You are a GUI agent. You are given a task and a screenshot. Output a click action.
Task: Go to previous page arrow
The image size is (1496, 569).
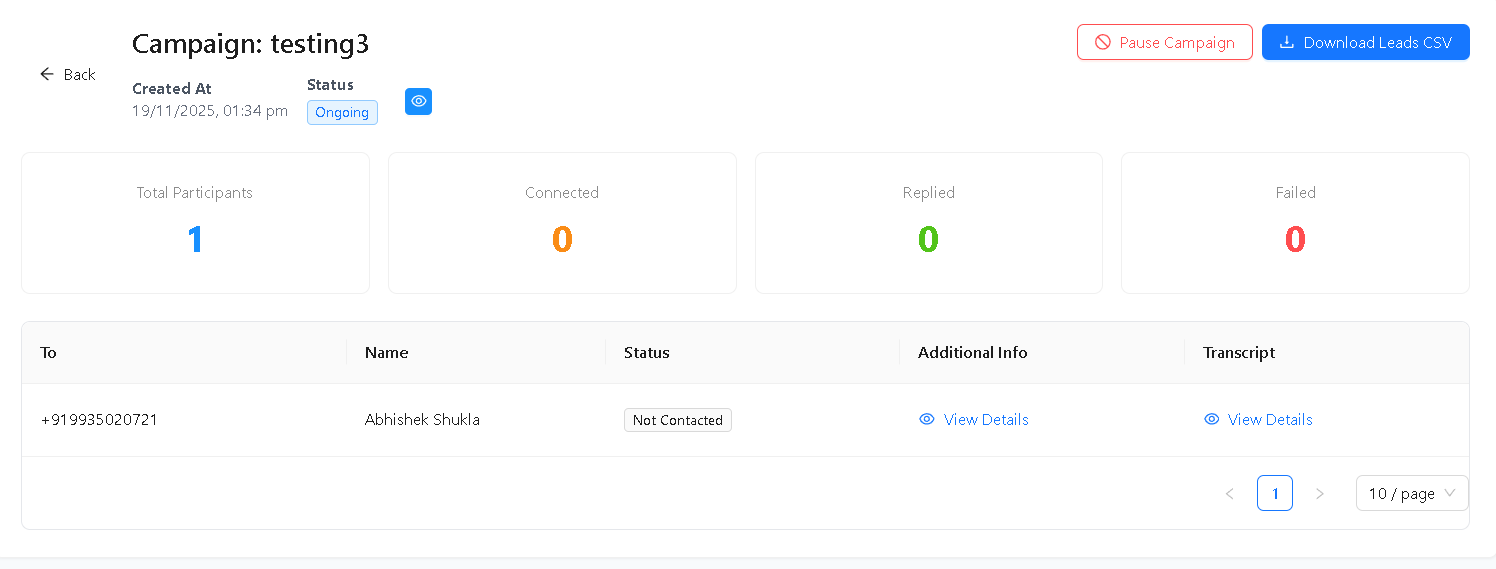[1230, 493]
